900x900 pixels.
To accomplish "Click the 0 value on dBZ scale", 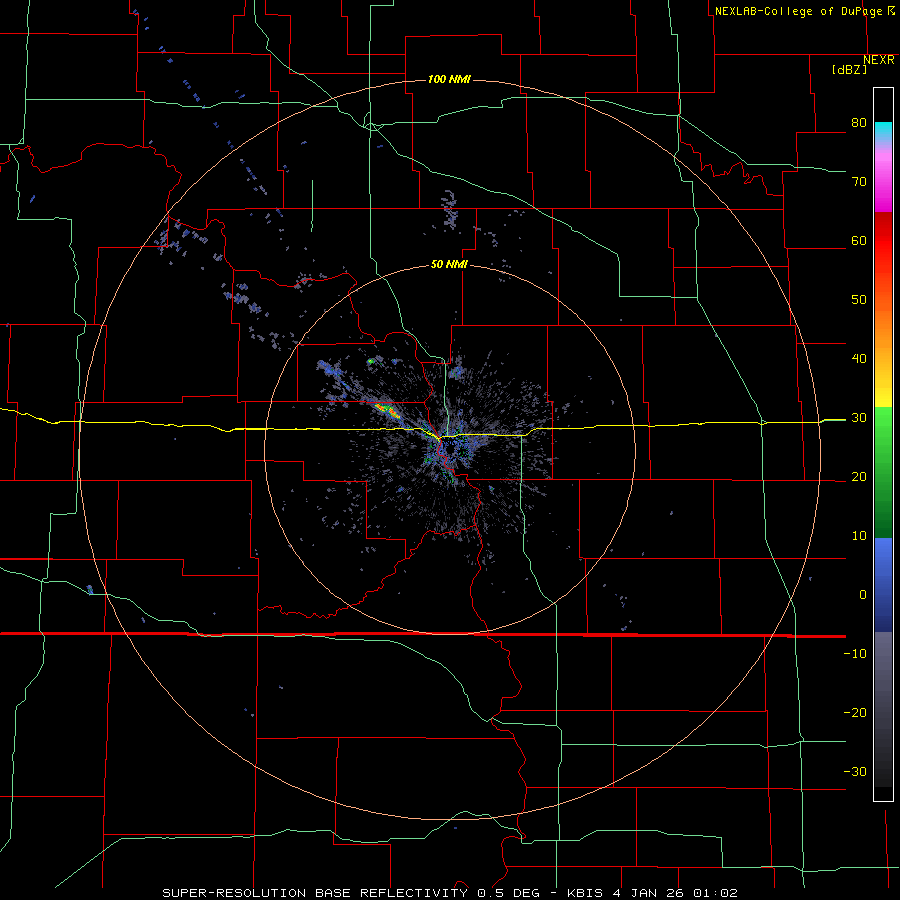I will pos(863,595).
